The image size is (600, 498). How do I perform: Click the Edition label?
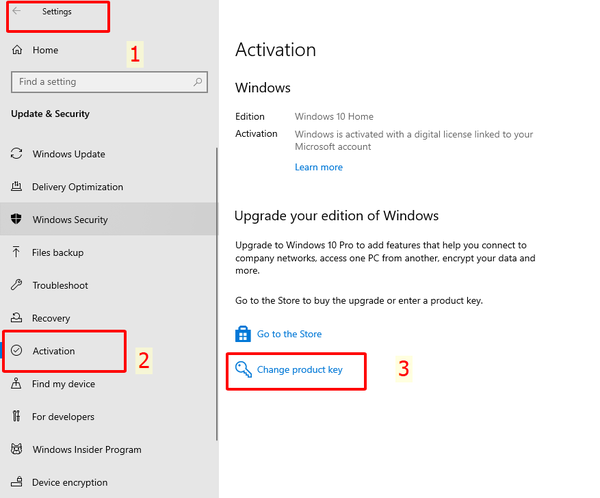249,116
